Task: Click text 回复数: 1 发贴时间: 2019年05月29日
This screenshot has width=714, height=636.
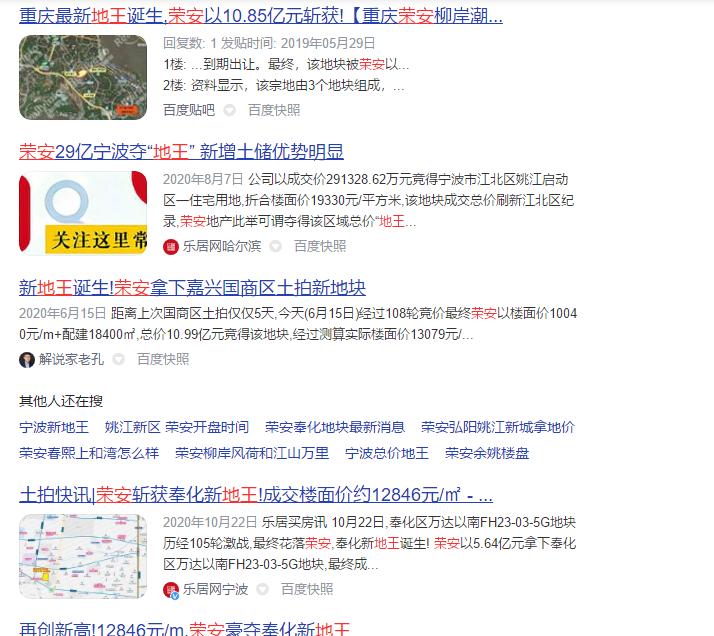Action: click(x=269, y=43)
